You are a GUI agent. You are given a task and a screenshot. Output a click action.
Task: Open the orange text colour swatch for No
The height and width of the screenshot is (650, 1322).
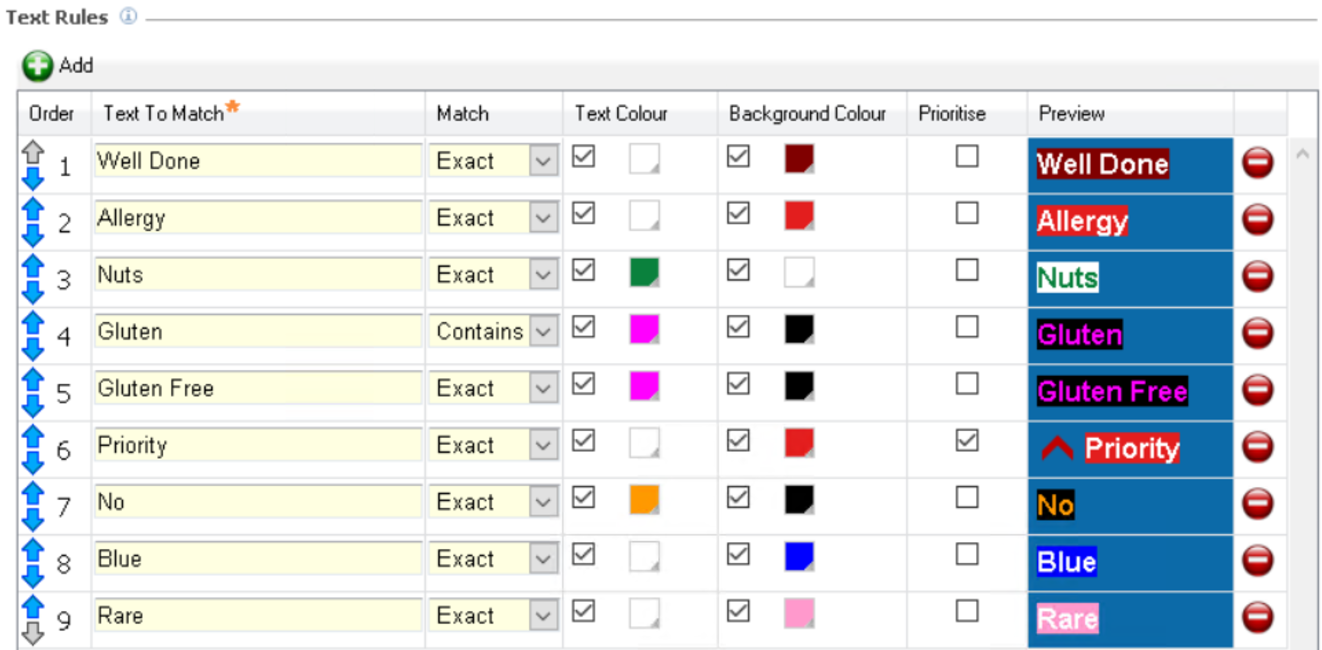pos(644,500)
